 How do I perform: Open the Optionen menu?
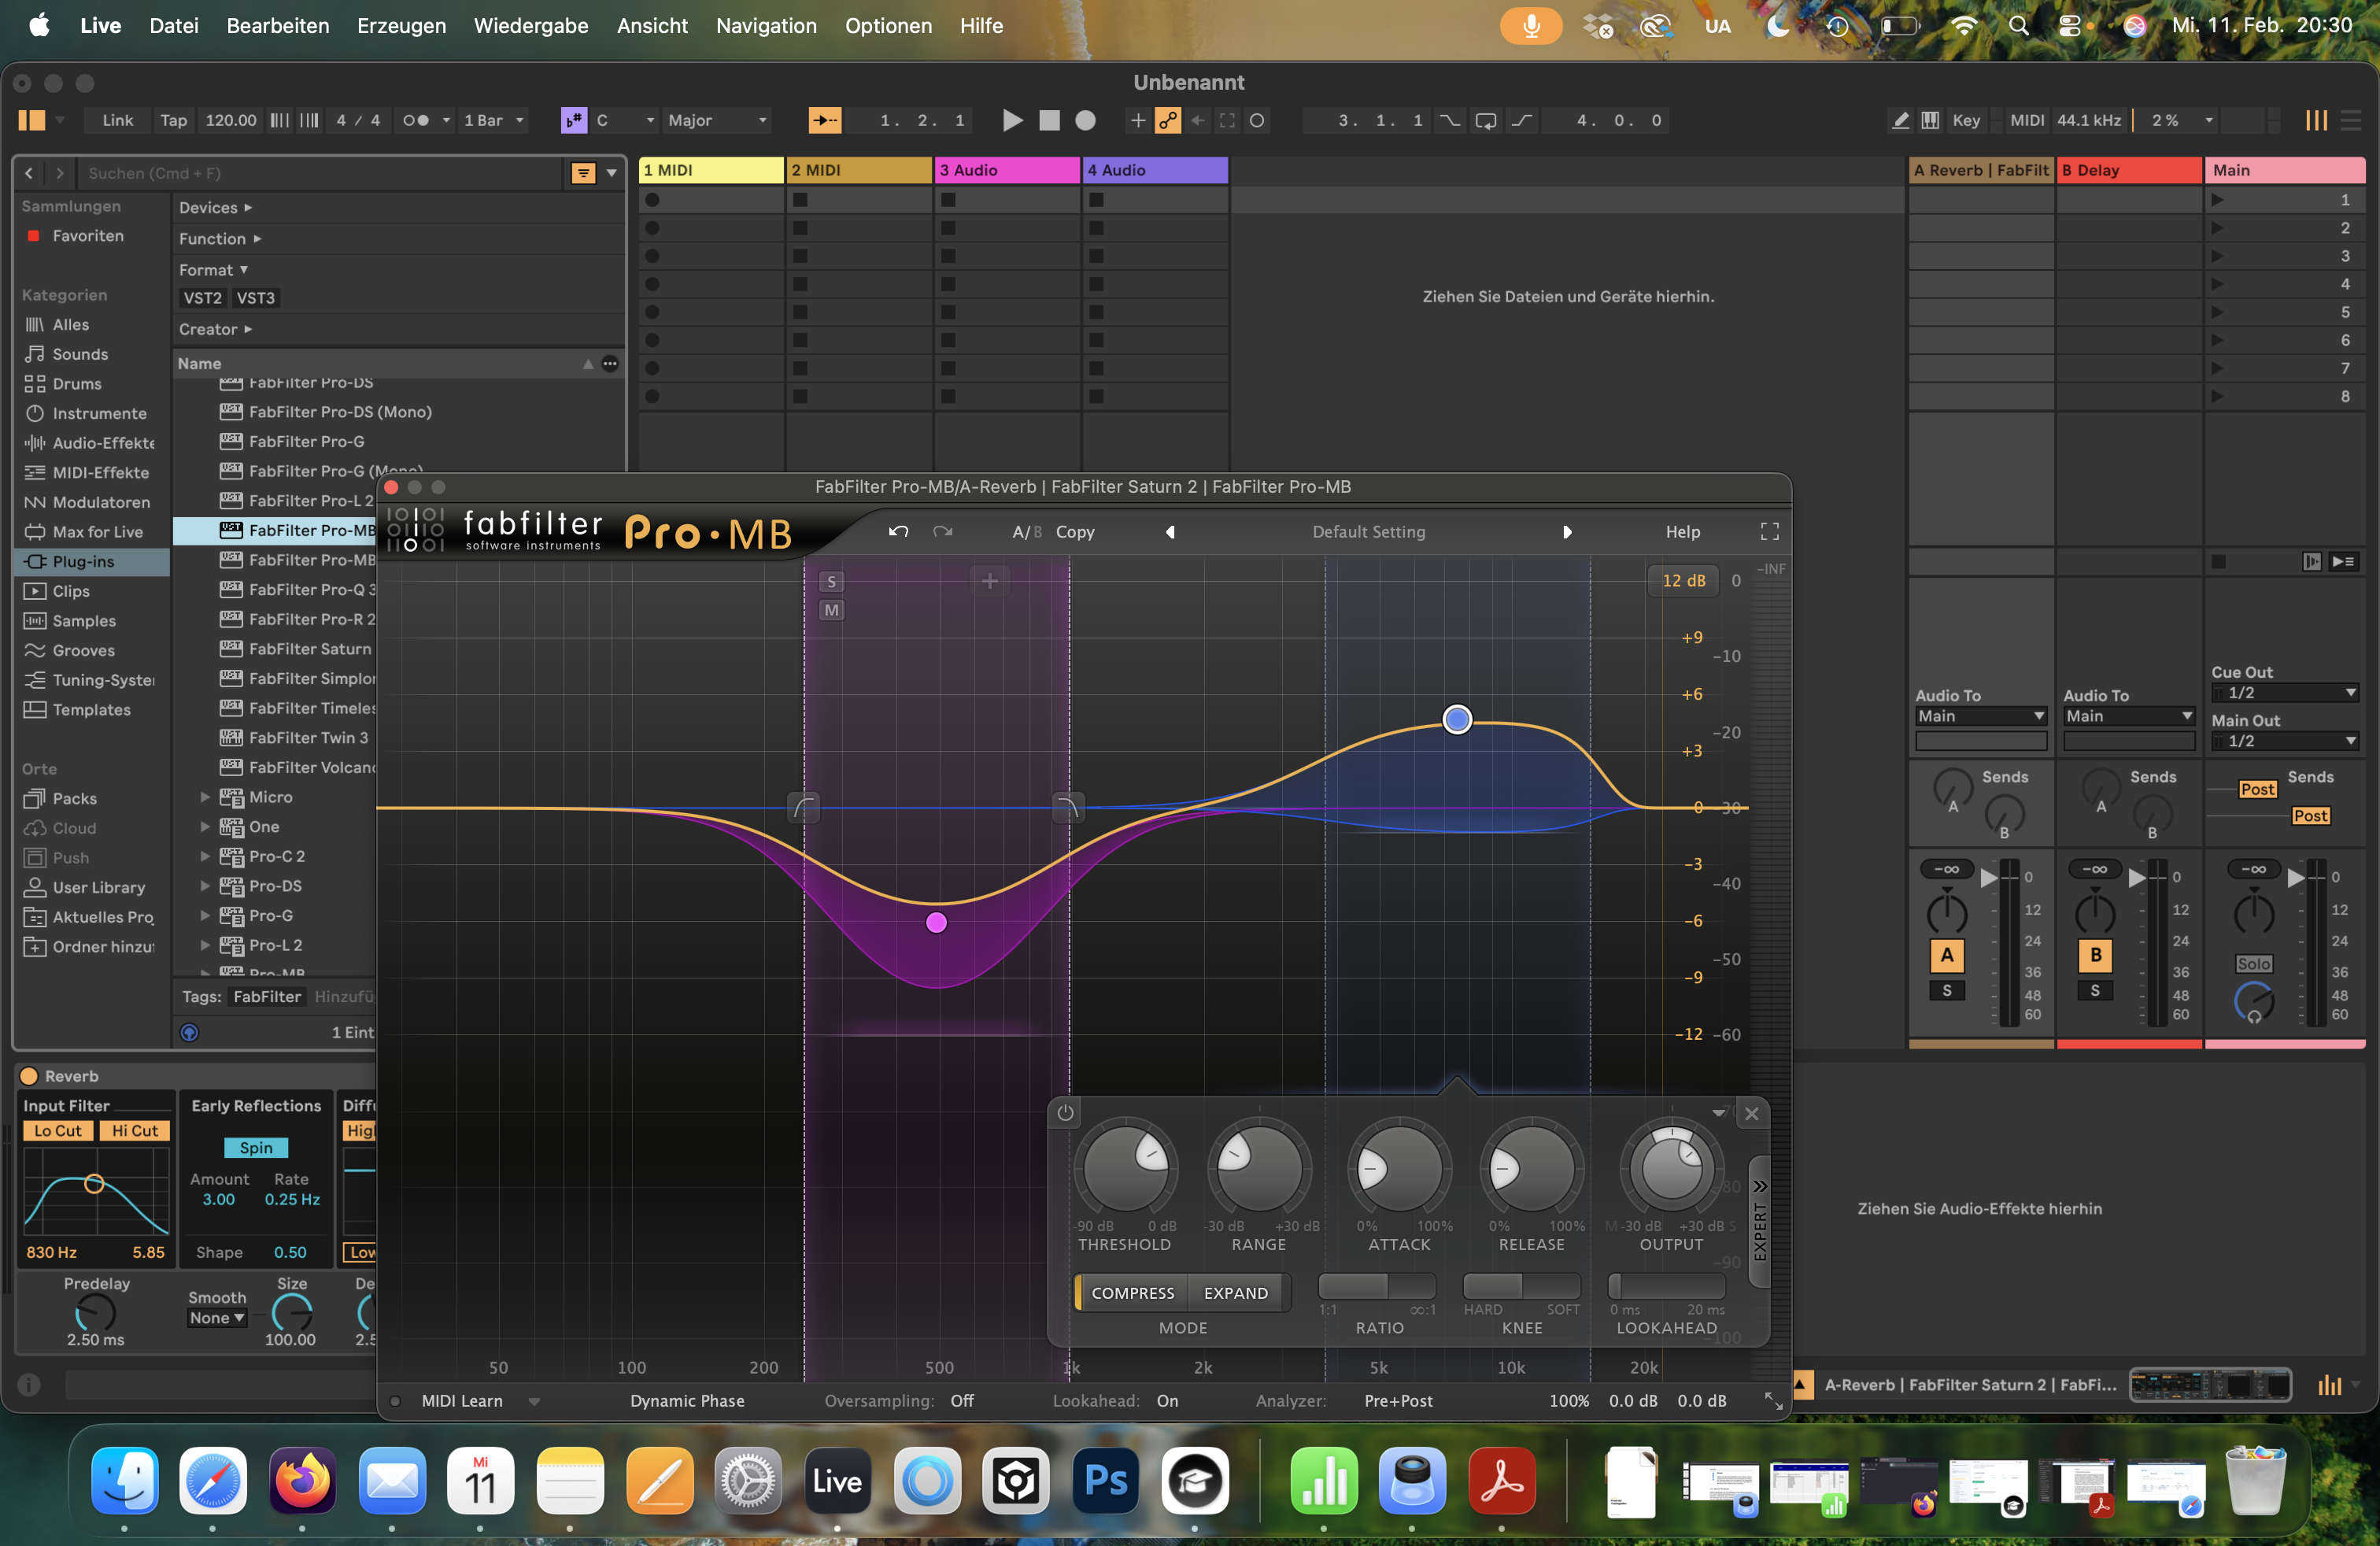887,26
